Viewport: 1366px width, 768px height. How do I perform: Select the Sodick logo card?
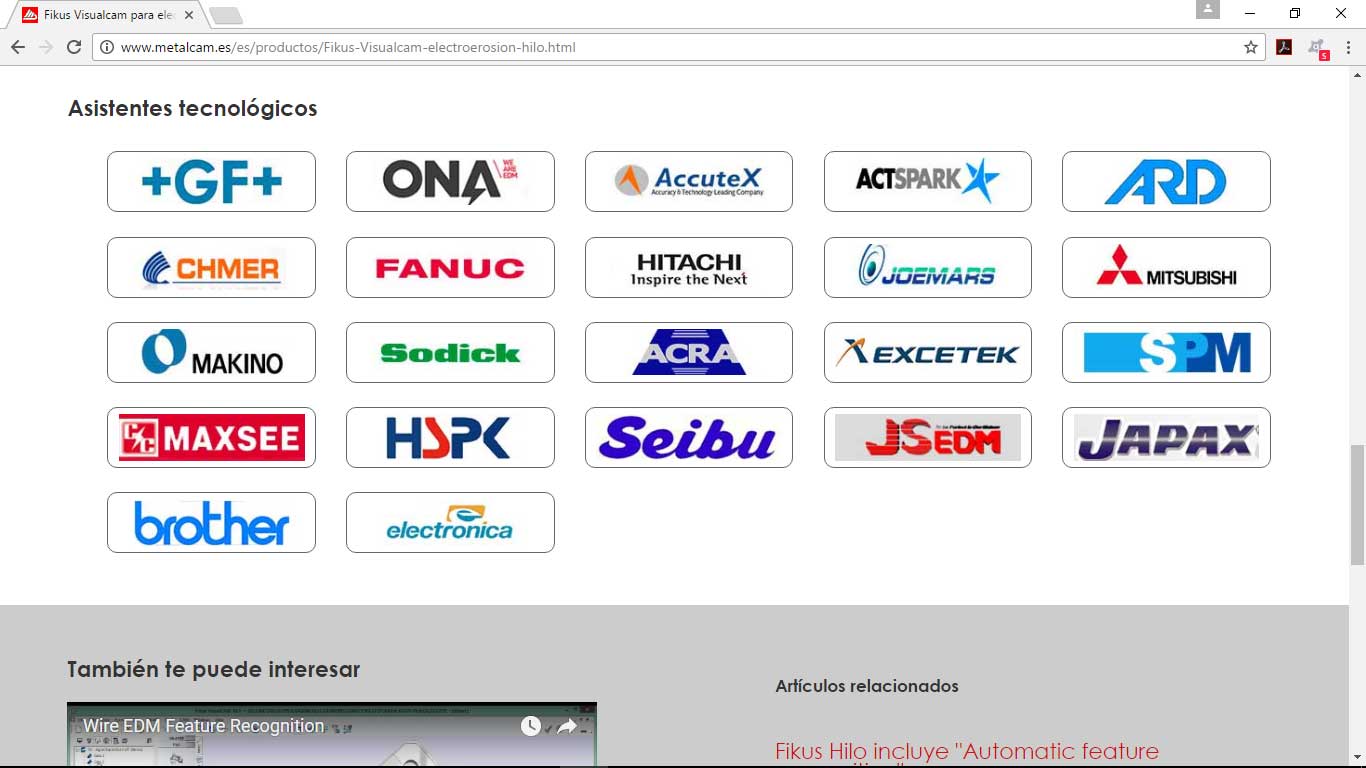450,352
